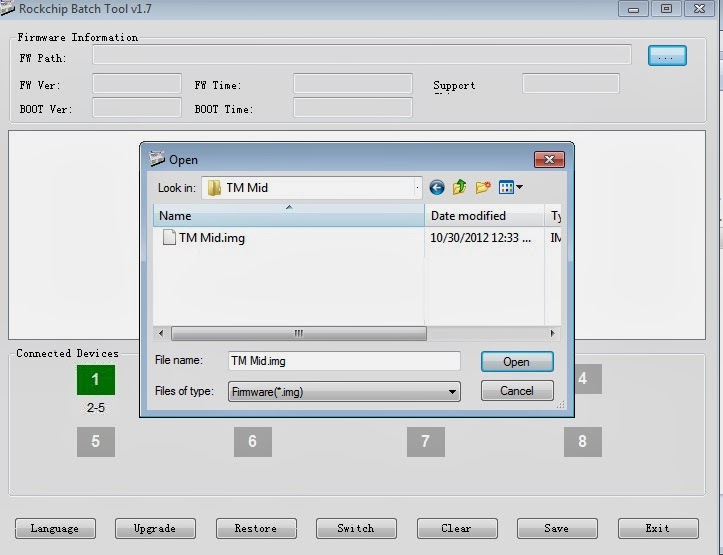Image resolution: width=723 pixels, height=555 pixels.
Task: Click the Save button
Action: pyautogui.click(x=557, y=528)
